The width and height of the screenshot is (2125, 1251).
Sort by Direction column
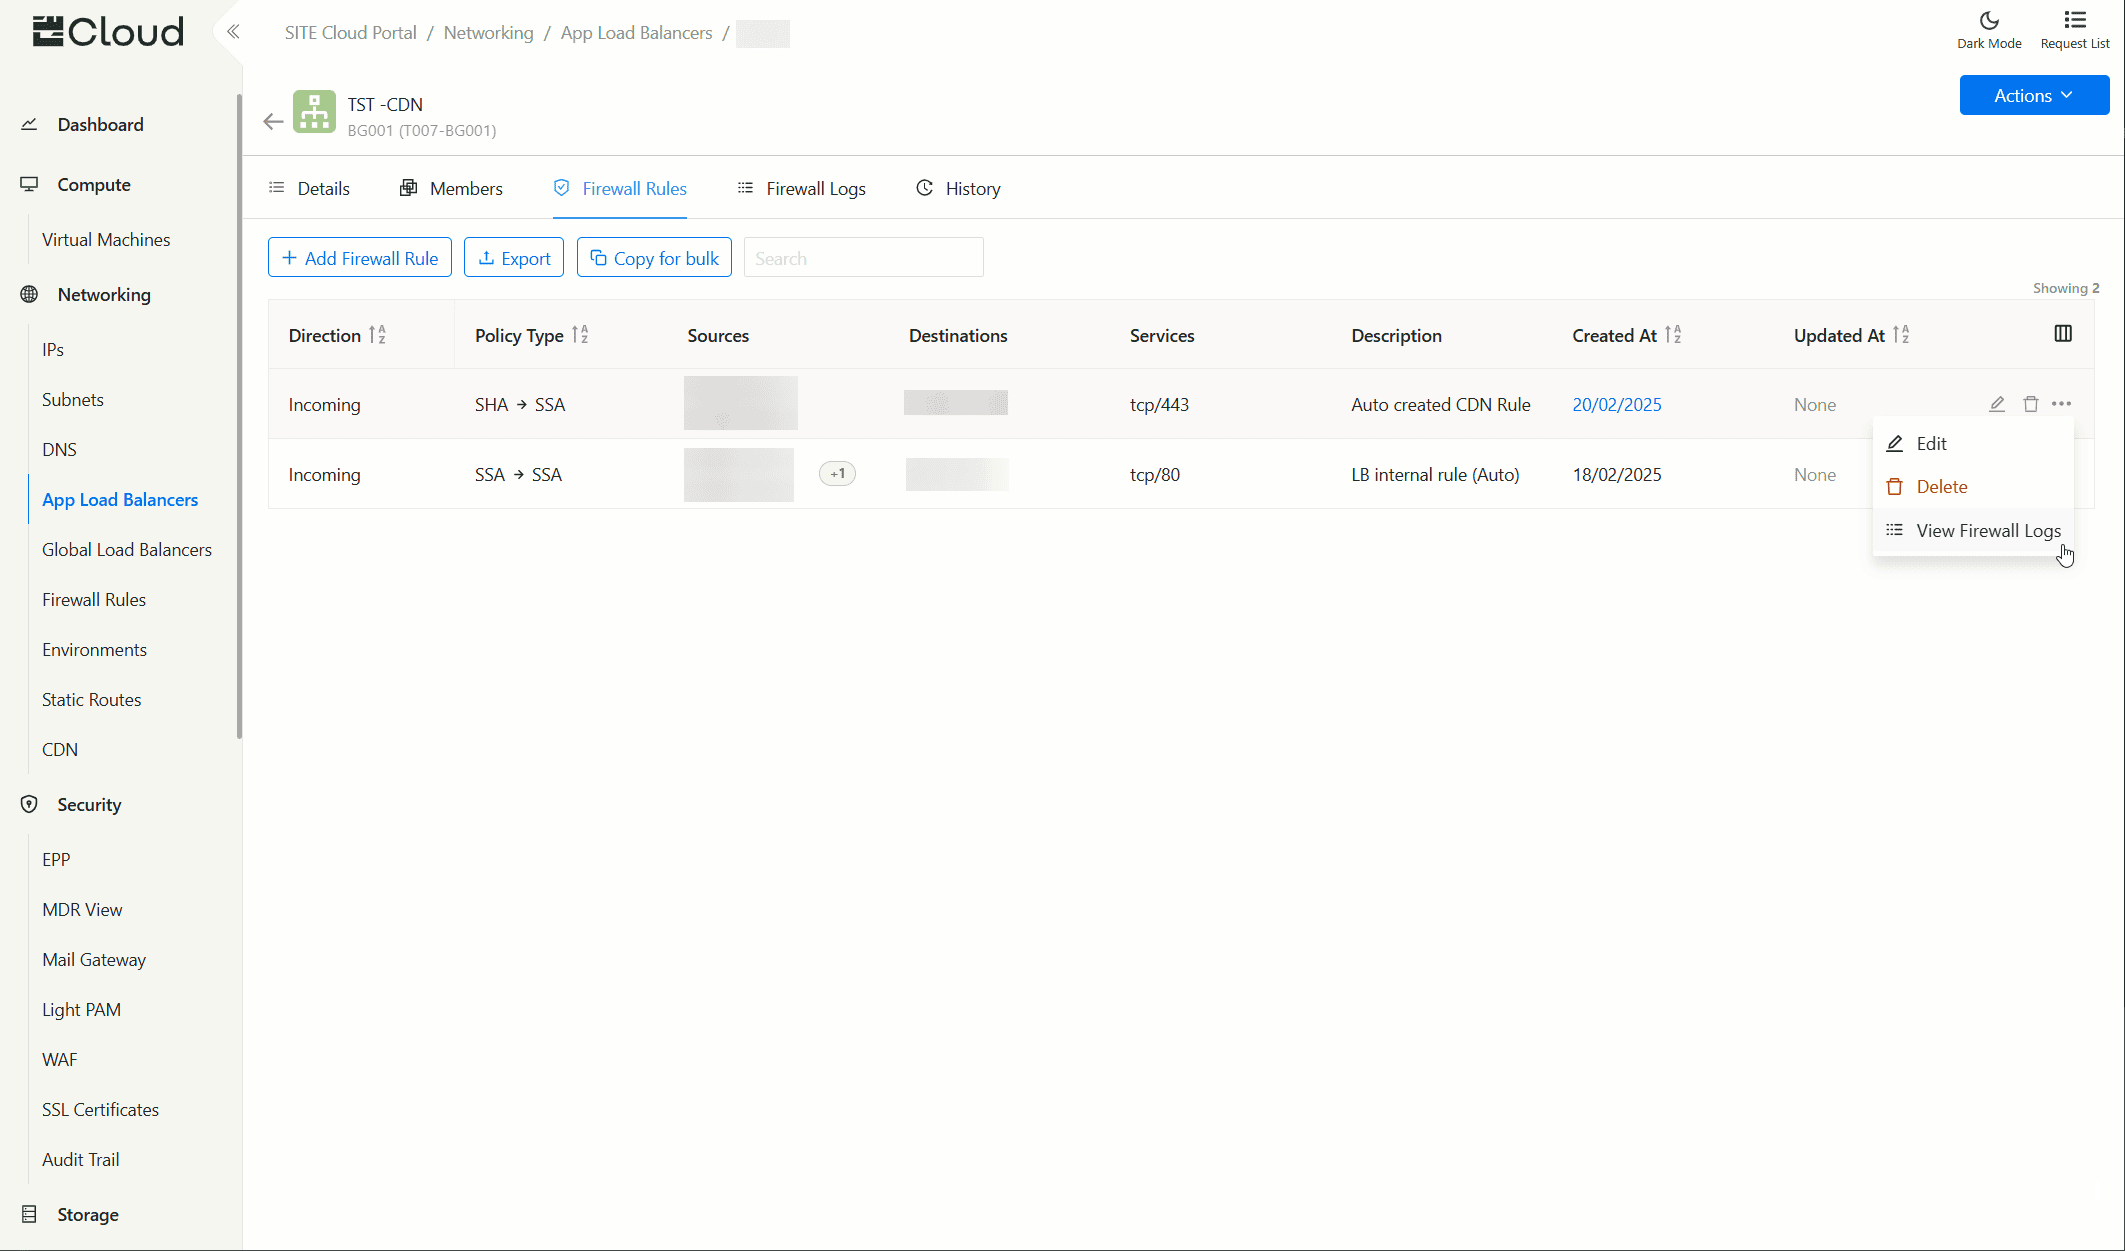pyautogui.click(x=377, y=335)
